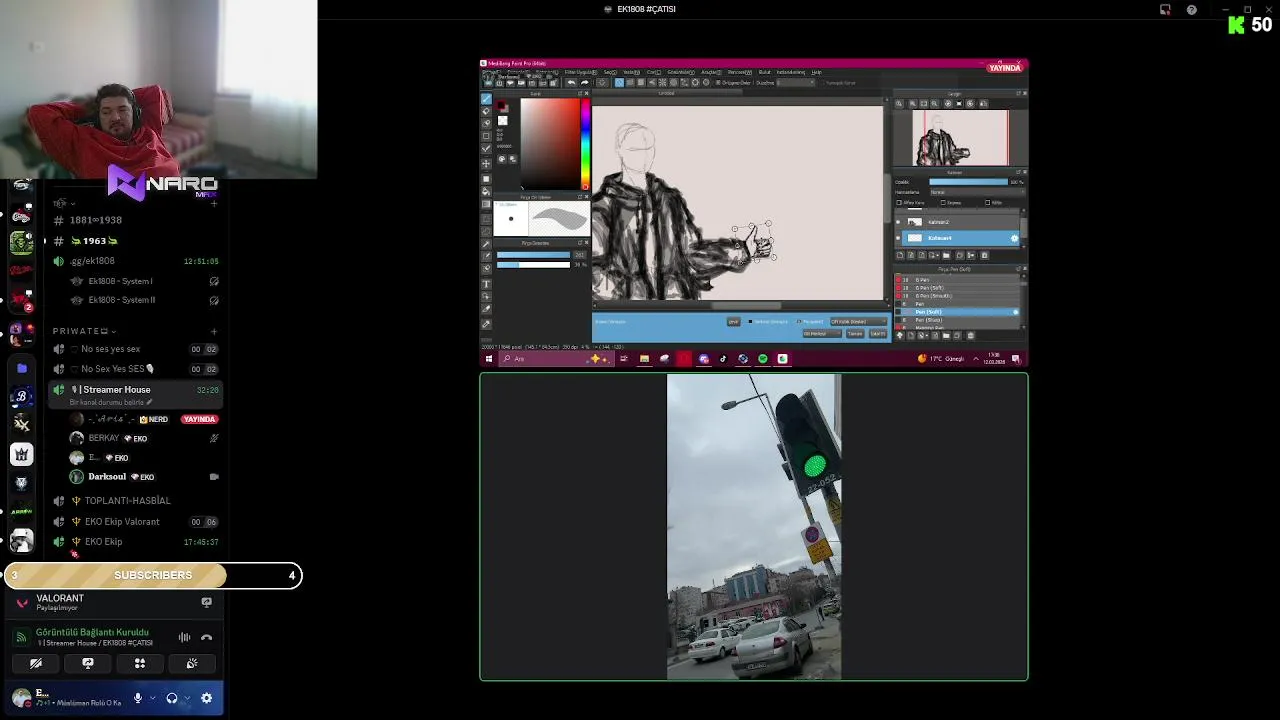Select the Text tool in MediBang
Screen dimensions: 1280x720
coord(486,283)
